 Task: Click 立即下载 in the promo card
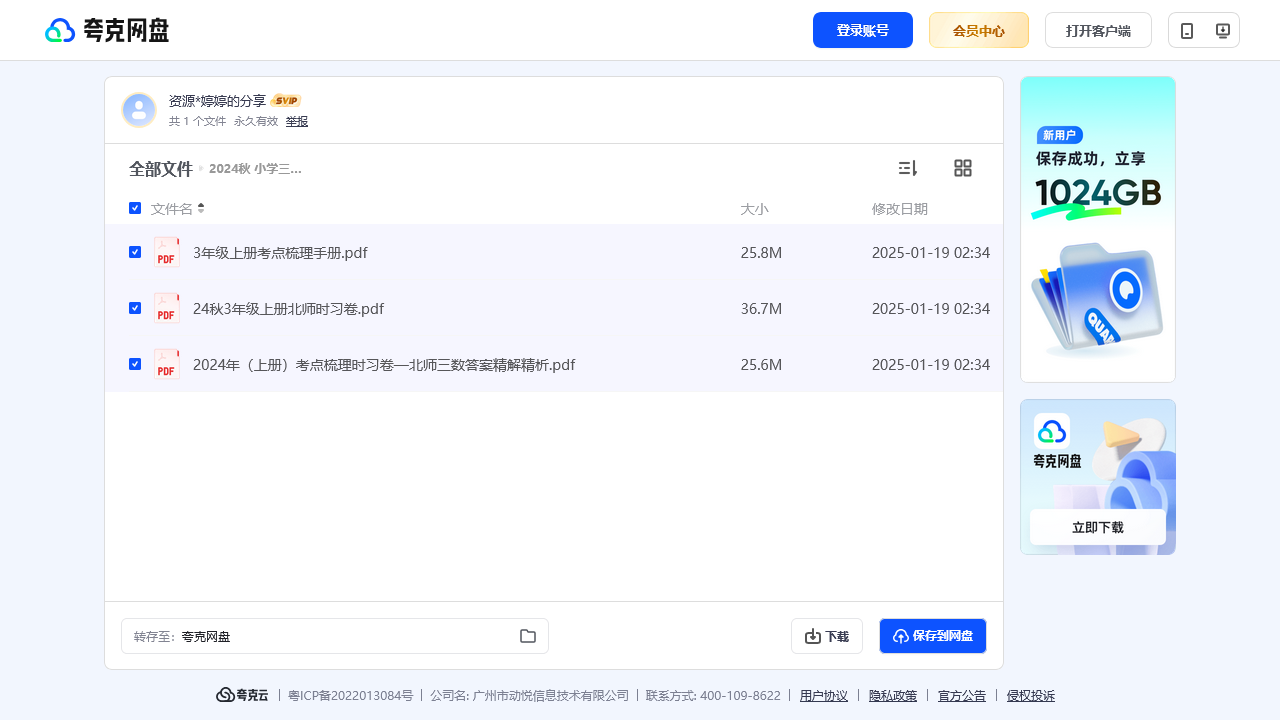(1098, 527)
